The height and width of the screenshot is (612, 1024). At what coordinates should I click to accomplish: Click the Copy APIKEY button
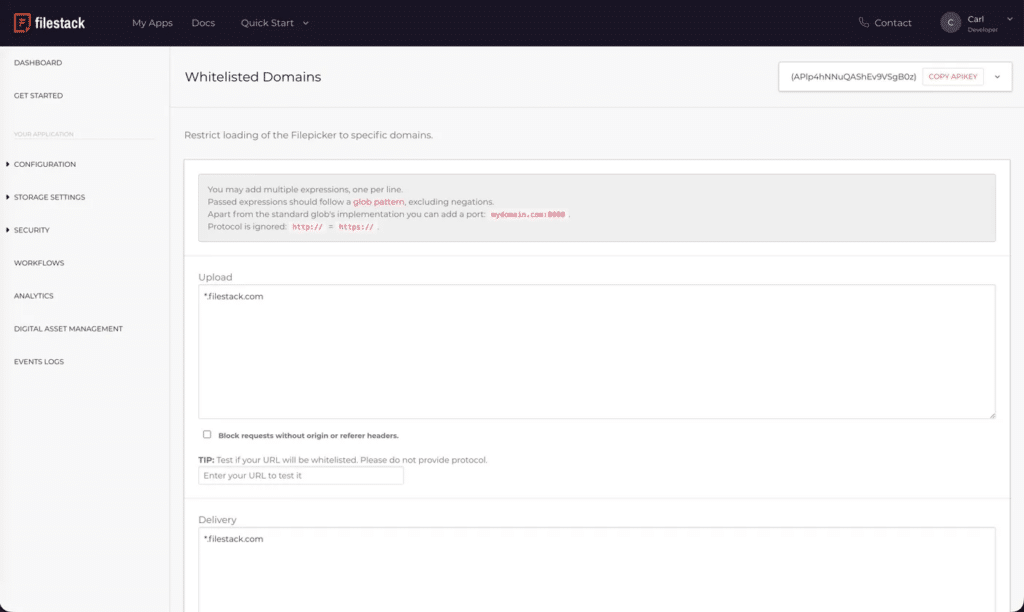[953, 77]
